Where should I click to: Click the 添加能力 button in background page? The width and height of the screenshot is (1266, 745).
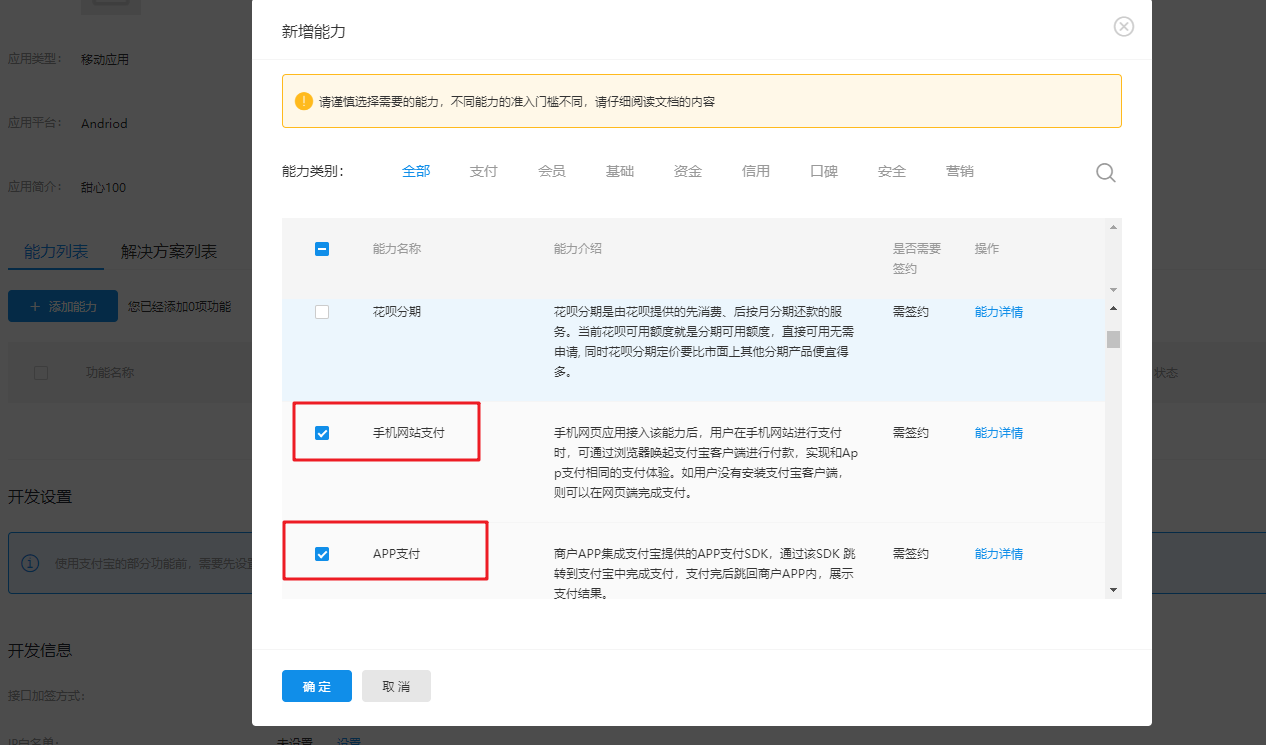click(63, 306)
